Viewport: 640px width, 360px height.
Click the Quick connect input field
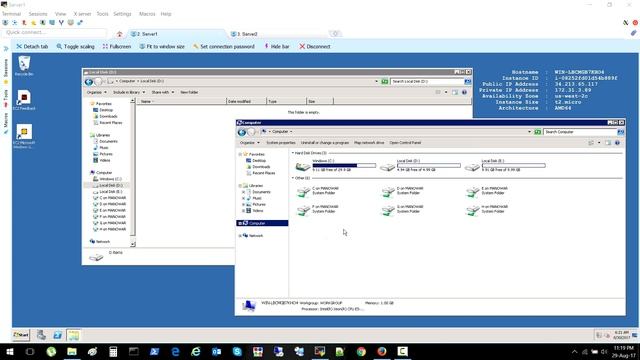tap(55, 32)
